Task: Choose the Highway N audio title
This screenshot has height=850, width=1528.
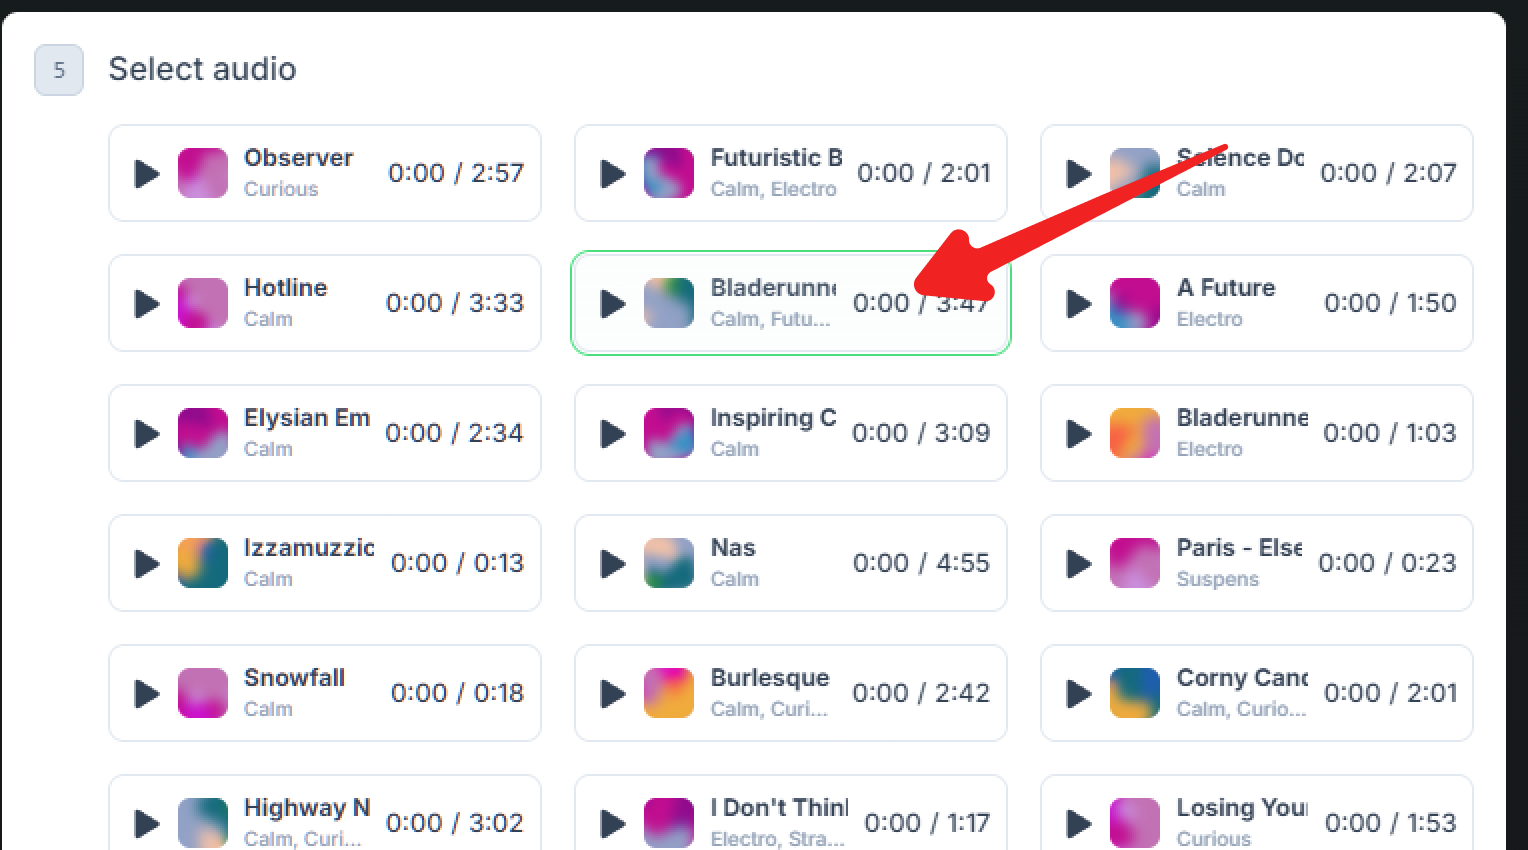Action: pos(307,808)
